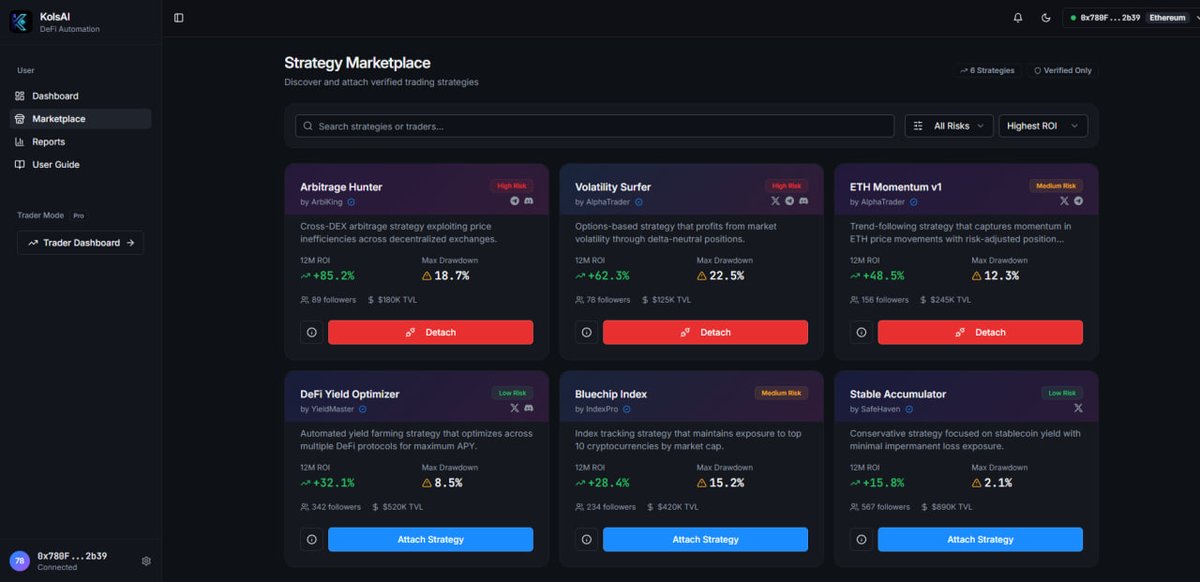Screen dimensions: 1200x582
Task: Click the DeFi Yield Optimizer title
Action: (x=350, y=394)
